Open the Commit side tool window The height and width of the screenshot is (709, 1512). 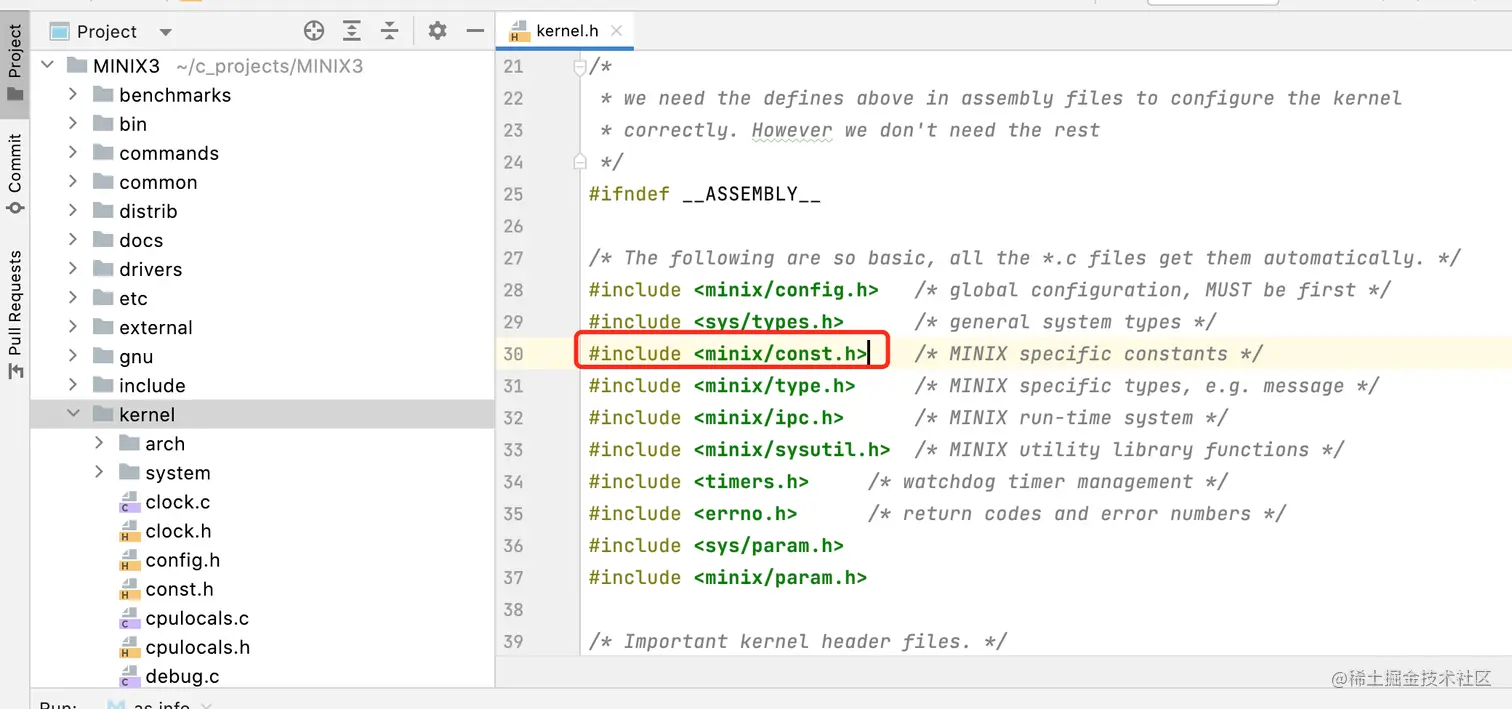click(15, 173)
